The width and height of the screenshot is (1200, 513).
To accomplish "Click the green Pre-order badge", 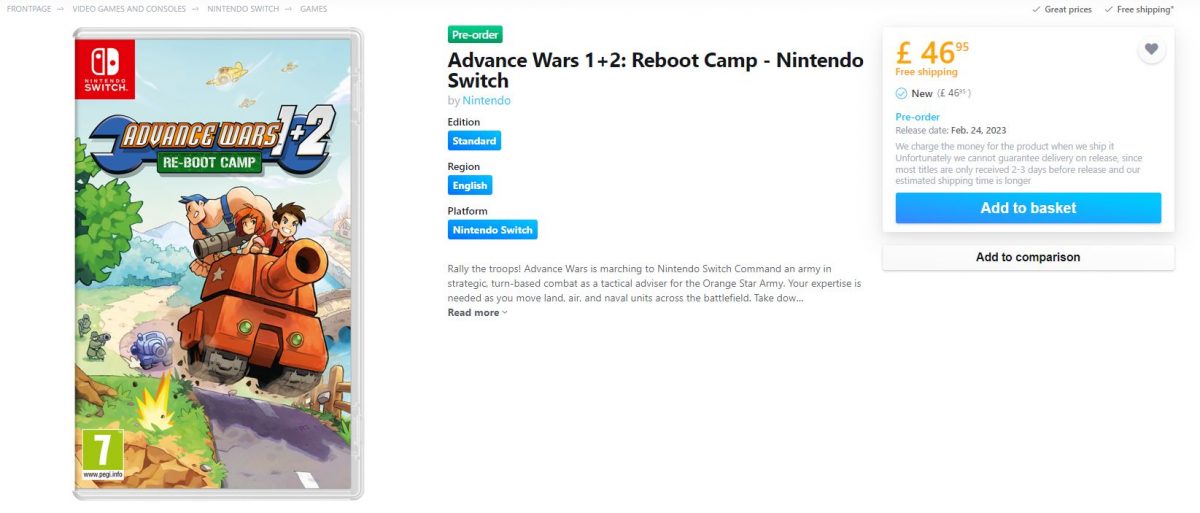I will pyautogui.click(x=475, y=35).
